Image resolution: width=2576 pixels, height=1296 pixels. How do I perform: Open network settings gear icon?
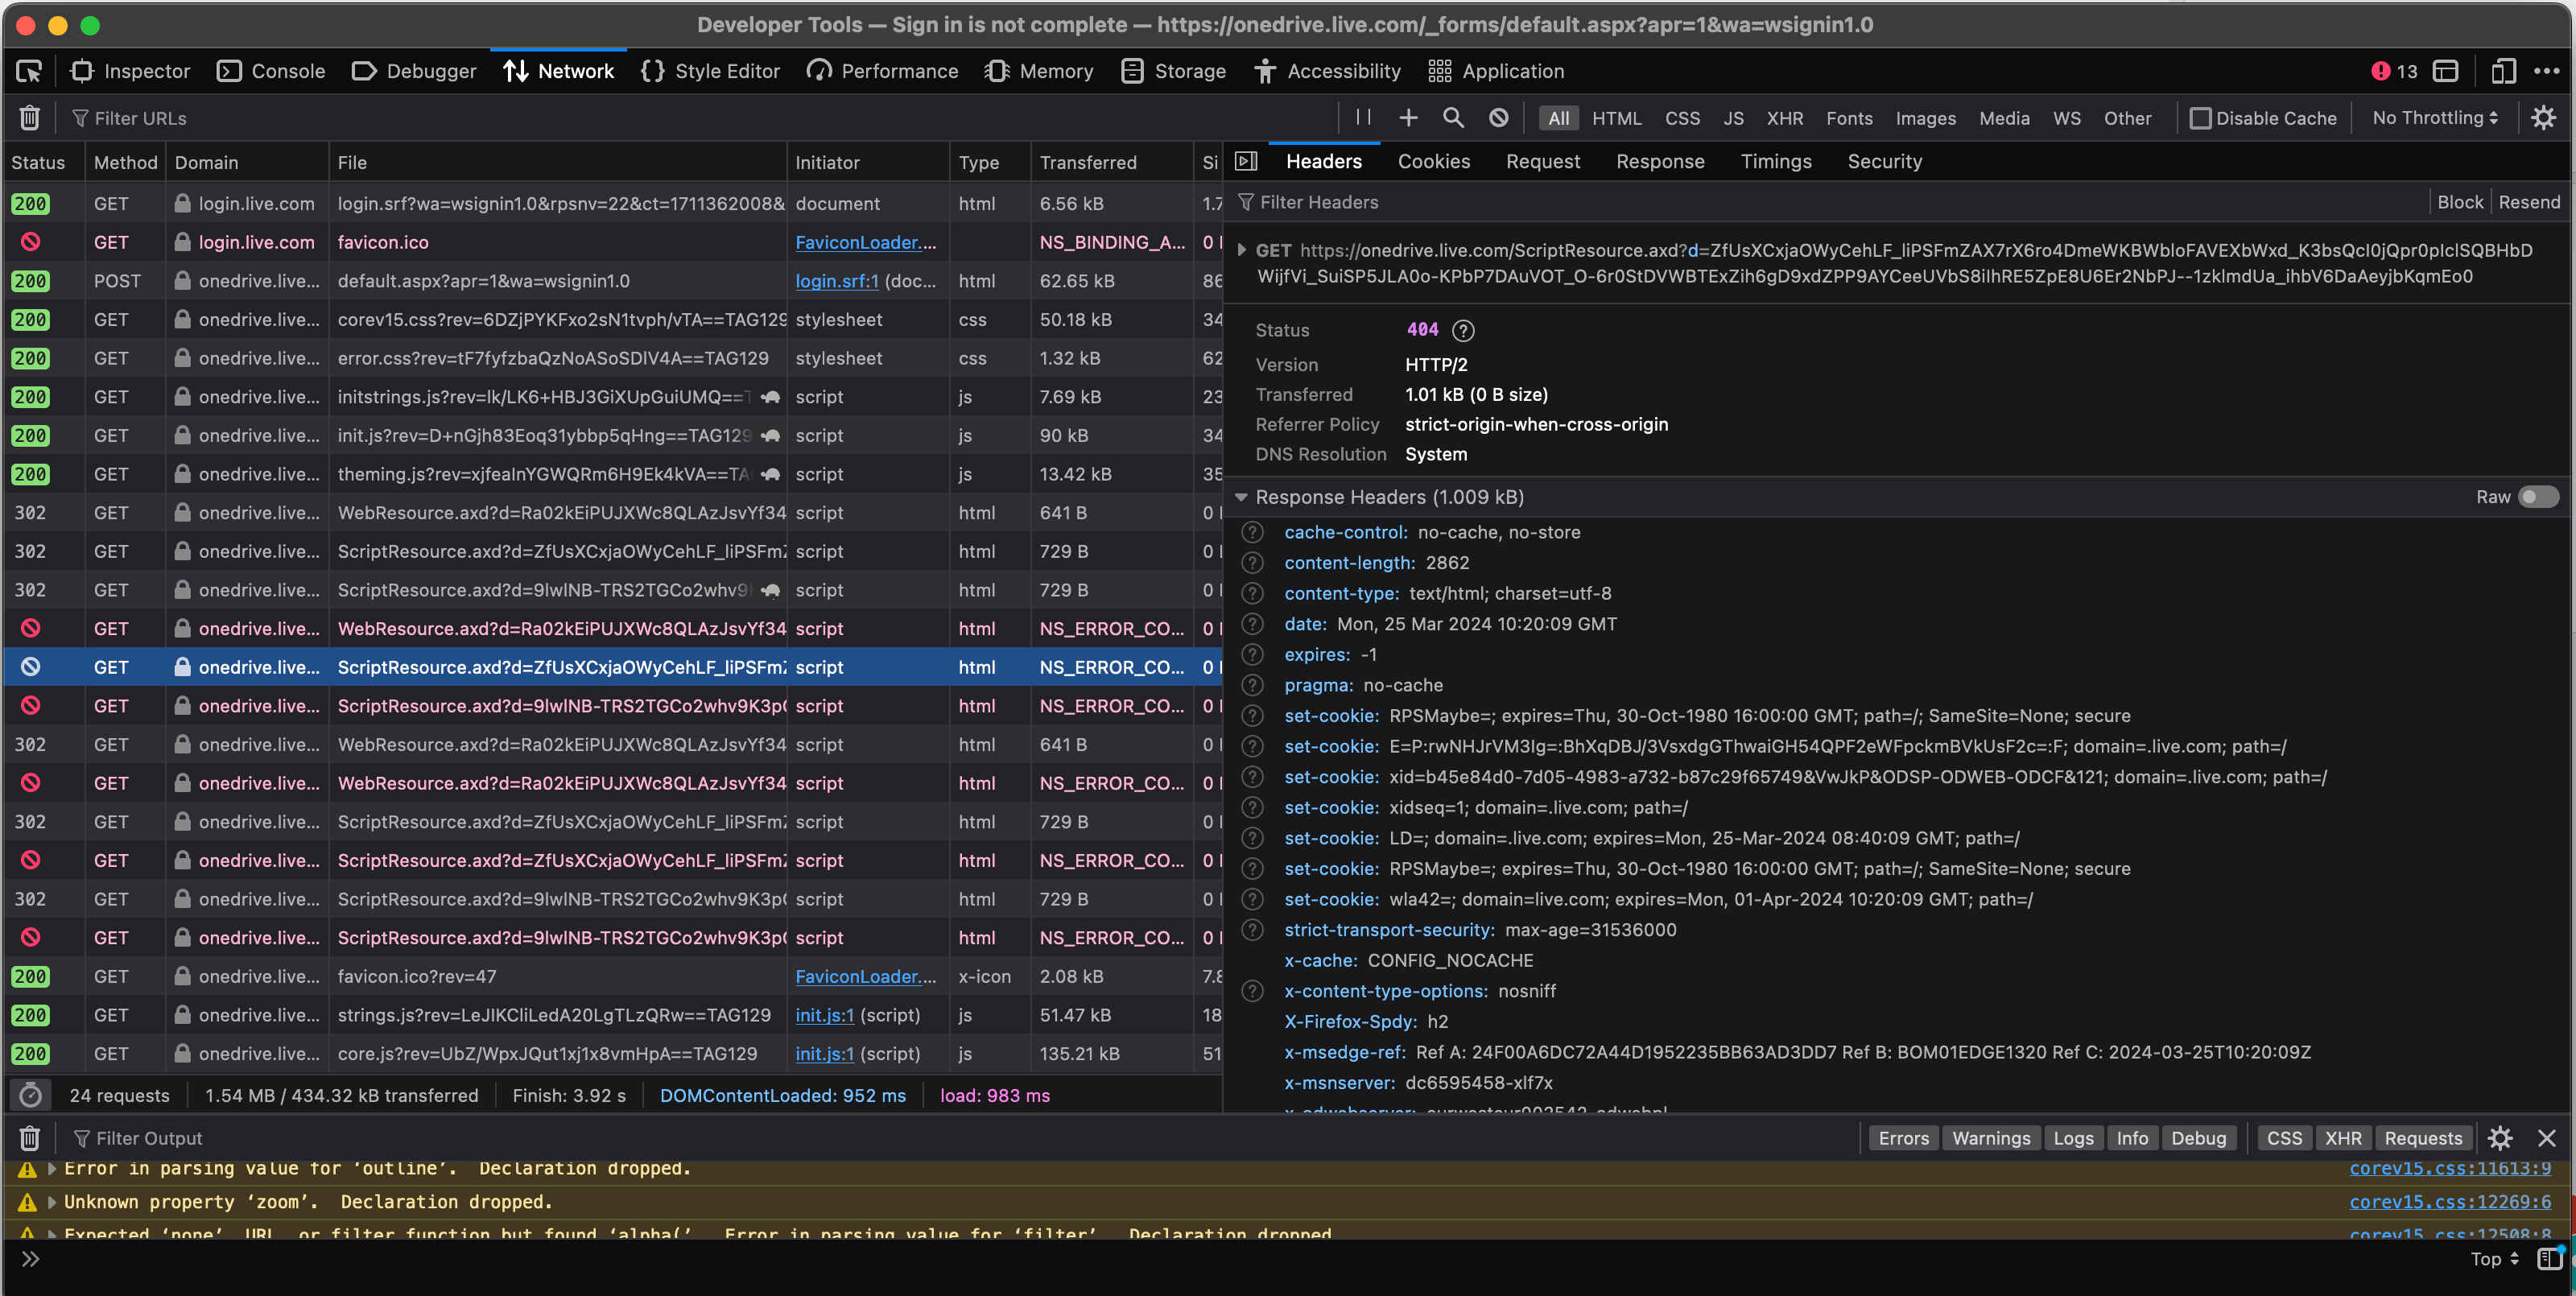click(x=2543, y=118)
